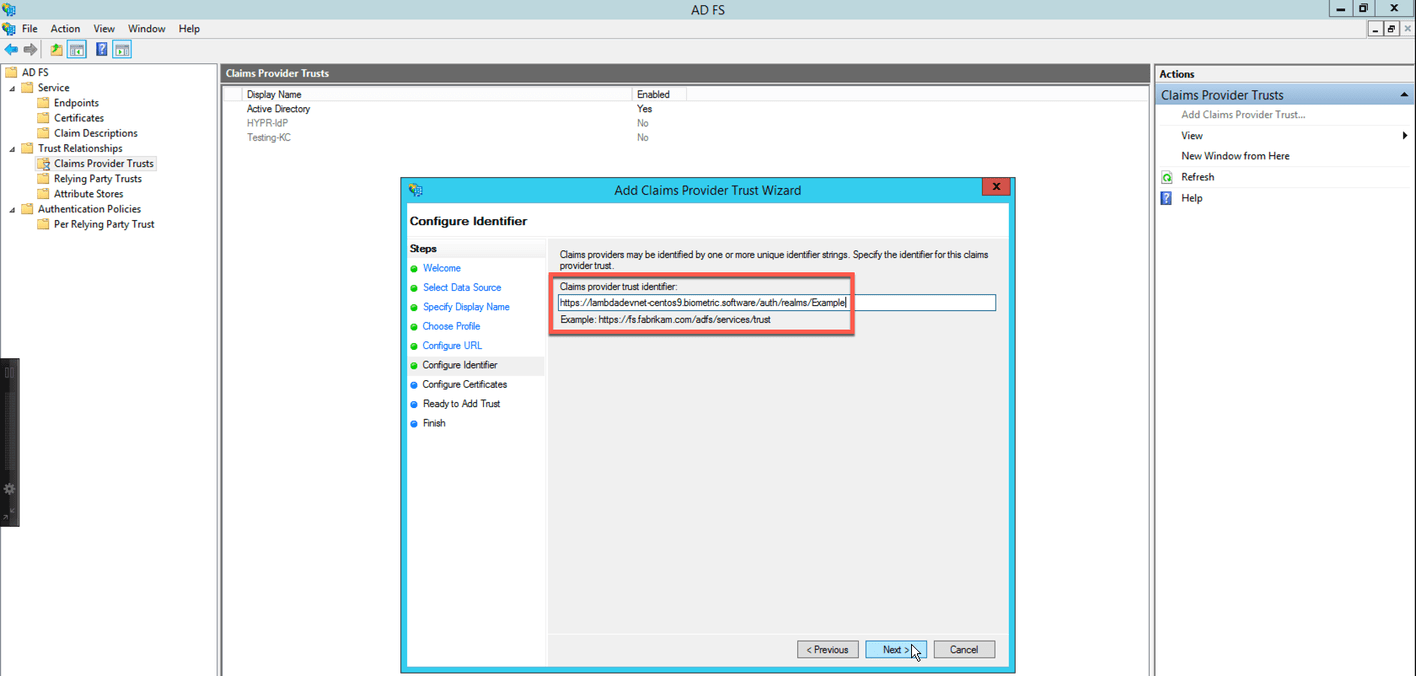
Task: Click the Export List folder toolbar icon
Action: coord(55,49)
